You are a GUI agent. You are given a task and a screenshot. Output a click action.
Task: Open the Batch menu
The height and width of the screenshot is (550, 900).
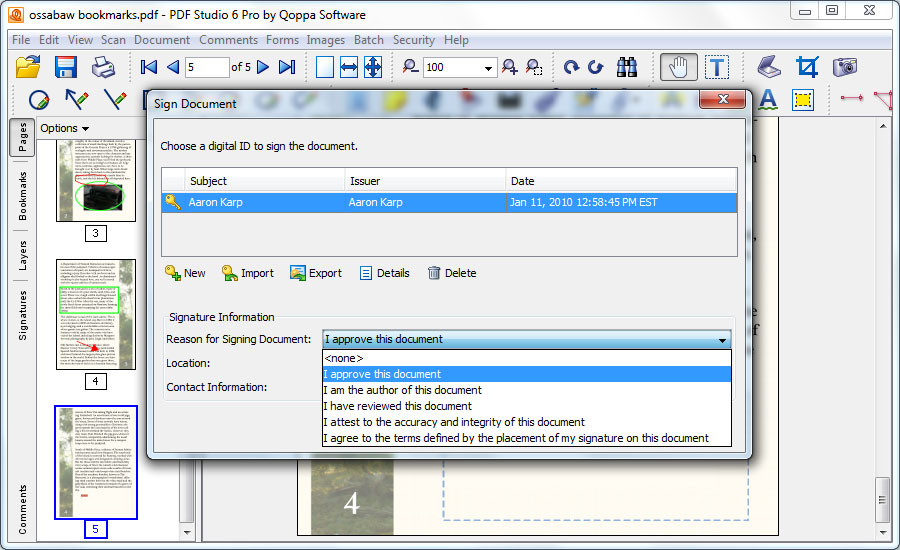coord(368,40)
